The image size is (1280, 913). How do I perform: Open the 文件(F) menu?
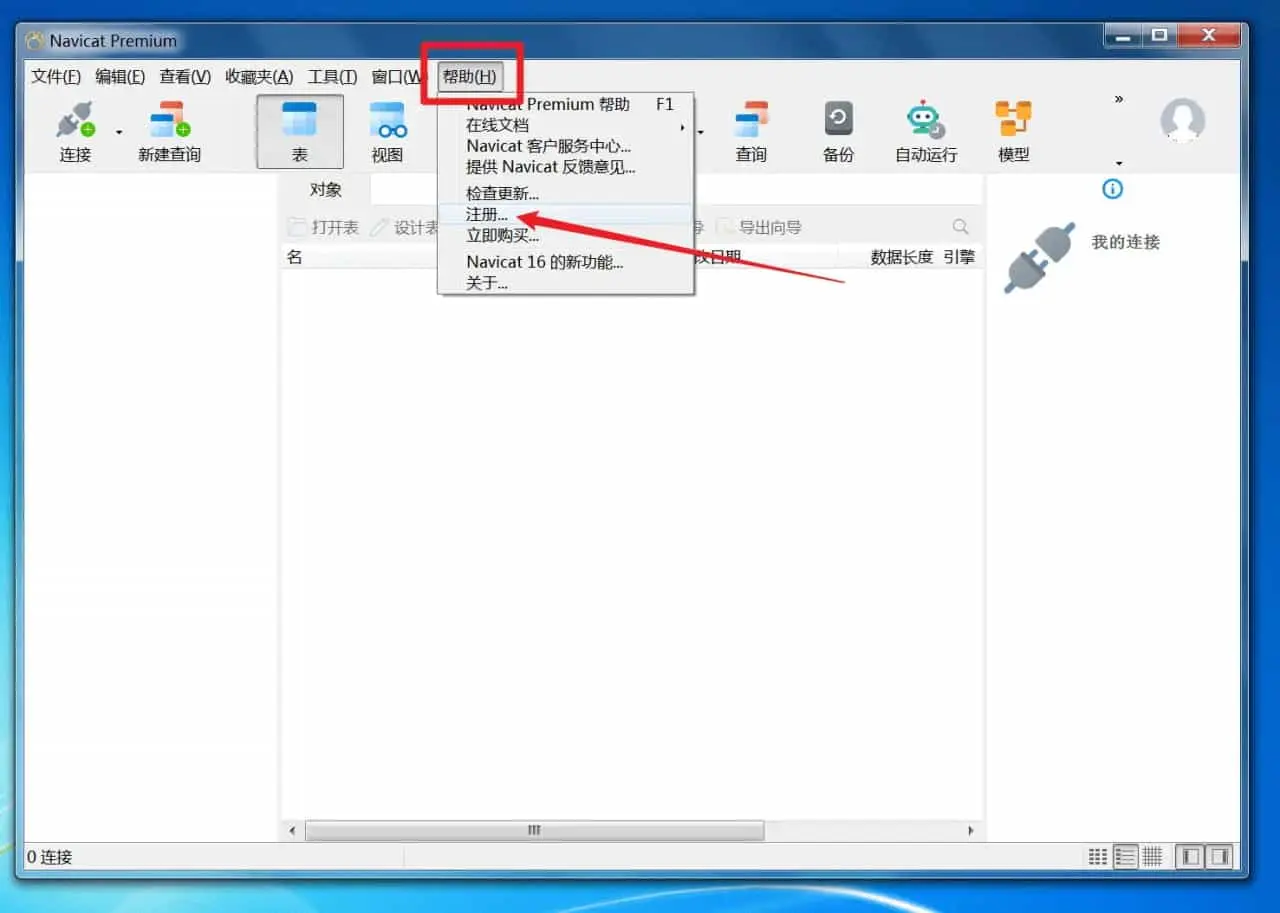55,77
